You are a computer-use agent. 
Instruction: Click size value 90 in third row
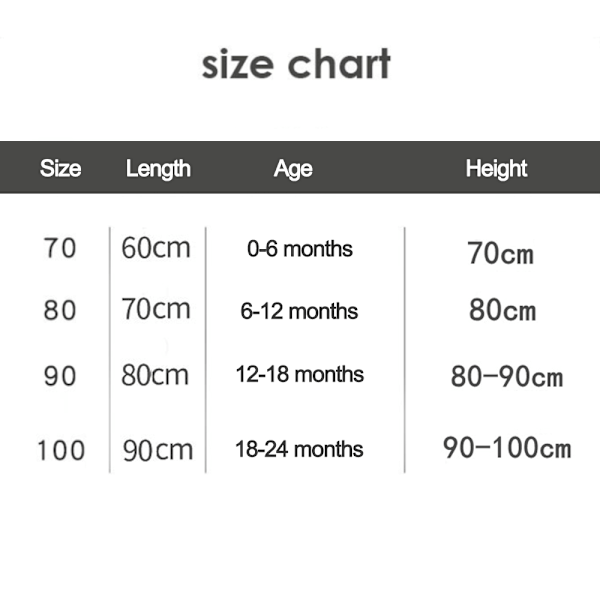pos(60,376)
